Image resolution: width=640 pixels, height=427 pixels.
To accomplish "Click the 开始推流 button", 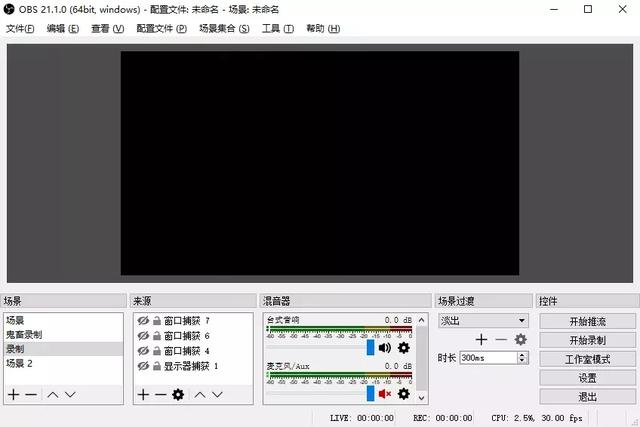I will click(587, 321).
